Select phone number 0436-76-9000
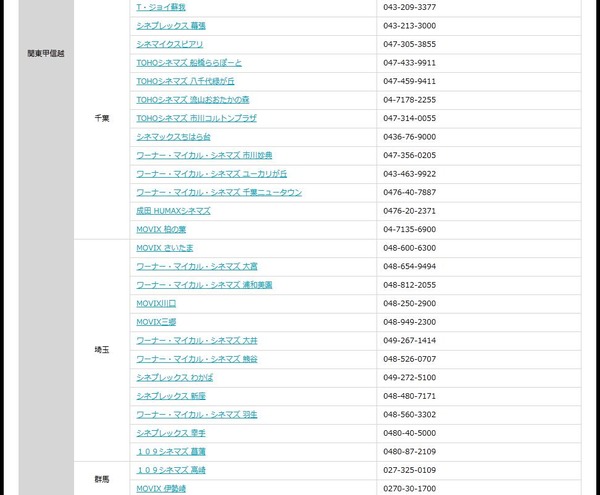The width and height of the screenshot is (600, 495). pos(409,137)
